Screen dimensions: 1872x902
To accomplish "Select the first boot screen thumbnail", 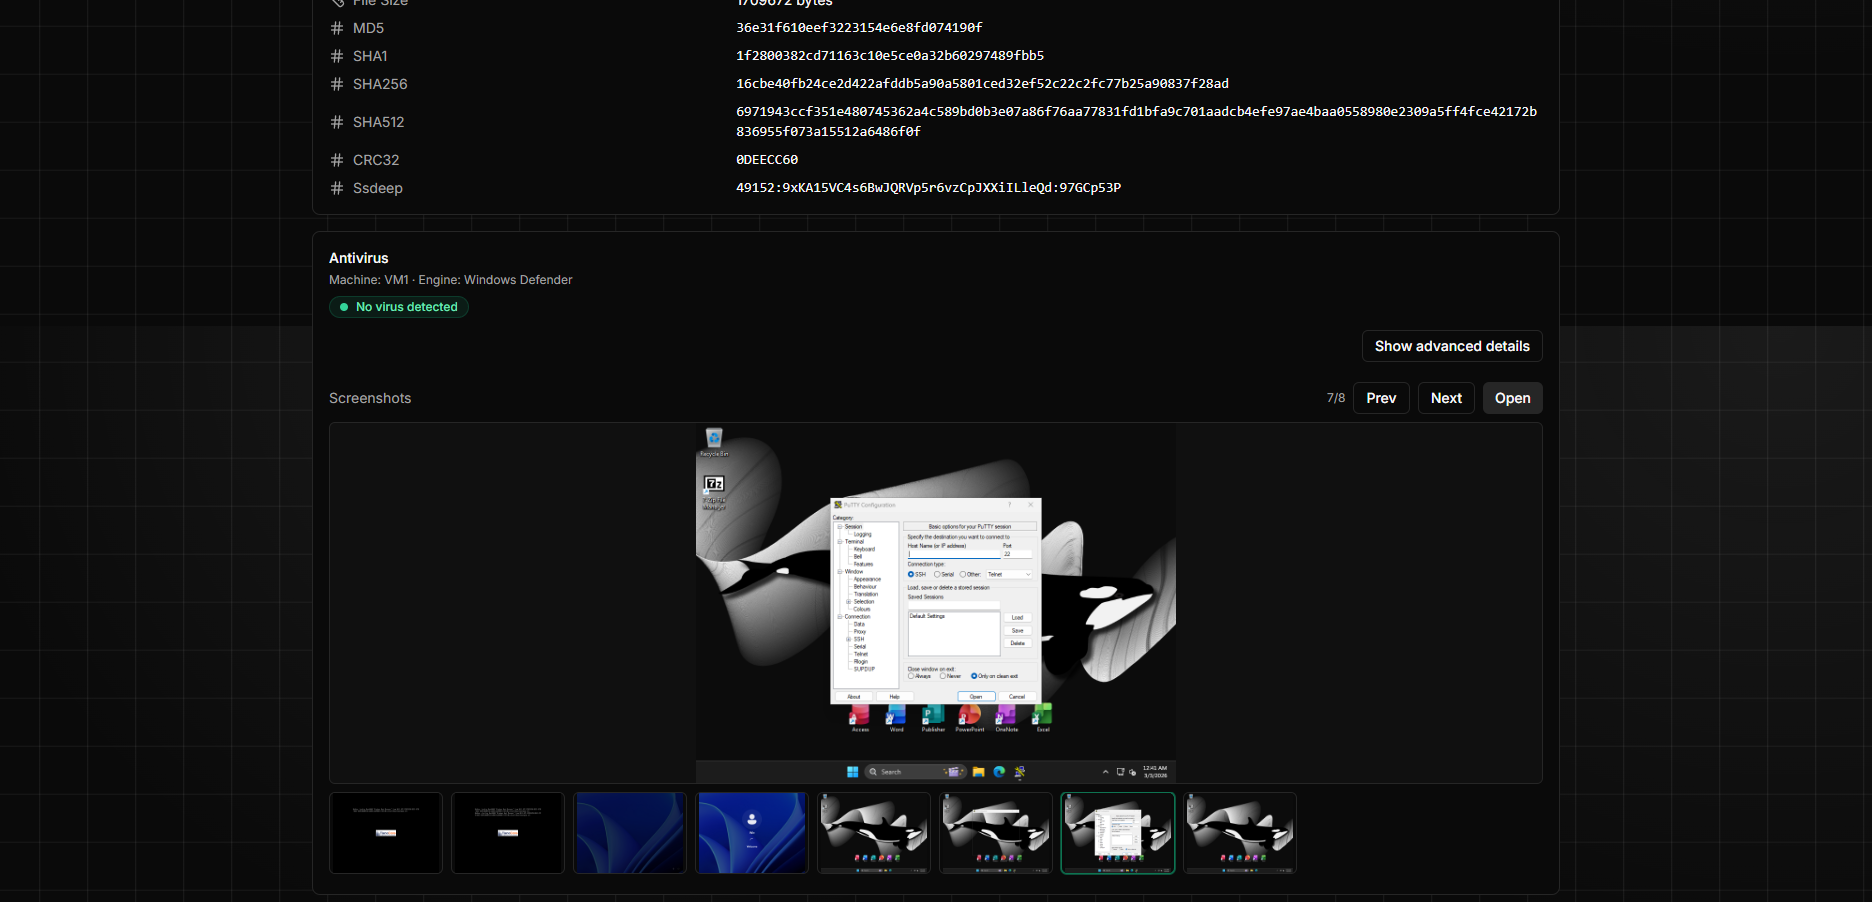I will [386, 833].
